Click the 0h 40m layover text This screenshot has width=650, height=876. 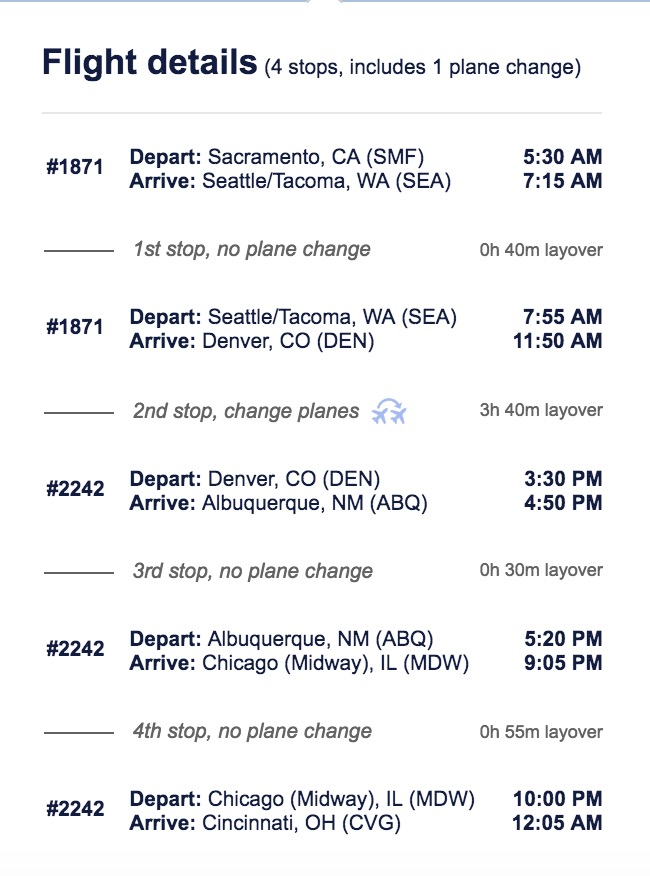(x=541, y=250)
